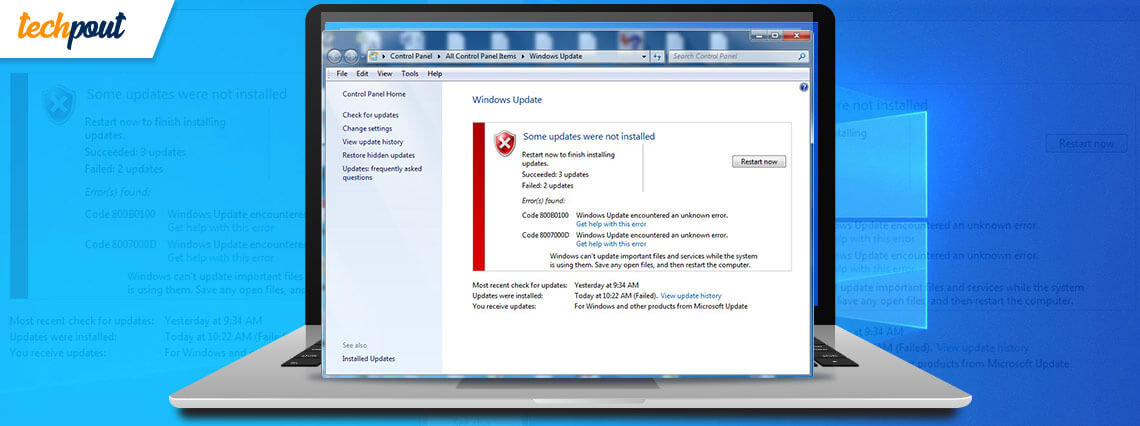
Task: Click Windows Update breadcrumb in address bar
Action: click(555, 56)
